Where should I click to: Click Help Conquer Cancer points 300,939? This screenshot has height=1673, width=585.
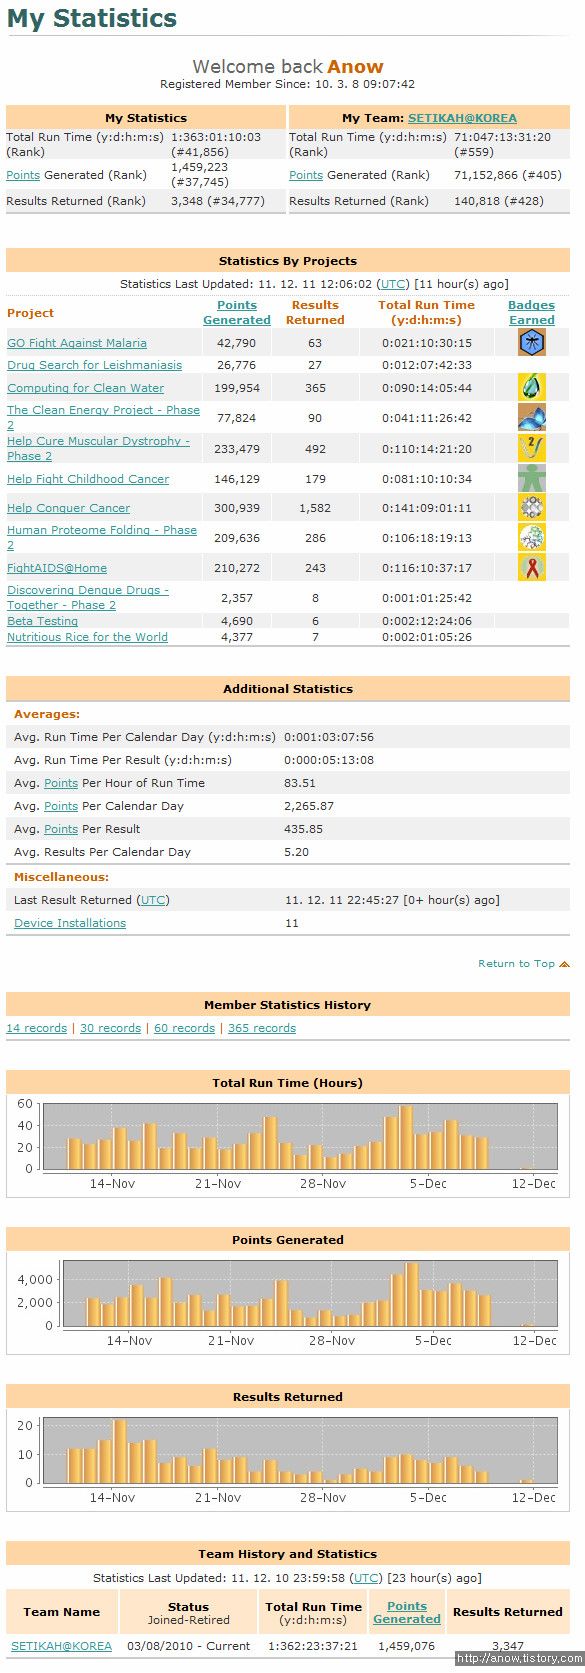(237, 508)
